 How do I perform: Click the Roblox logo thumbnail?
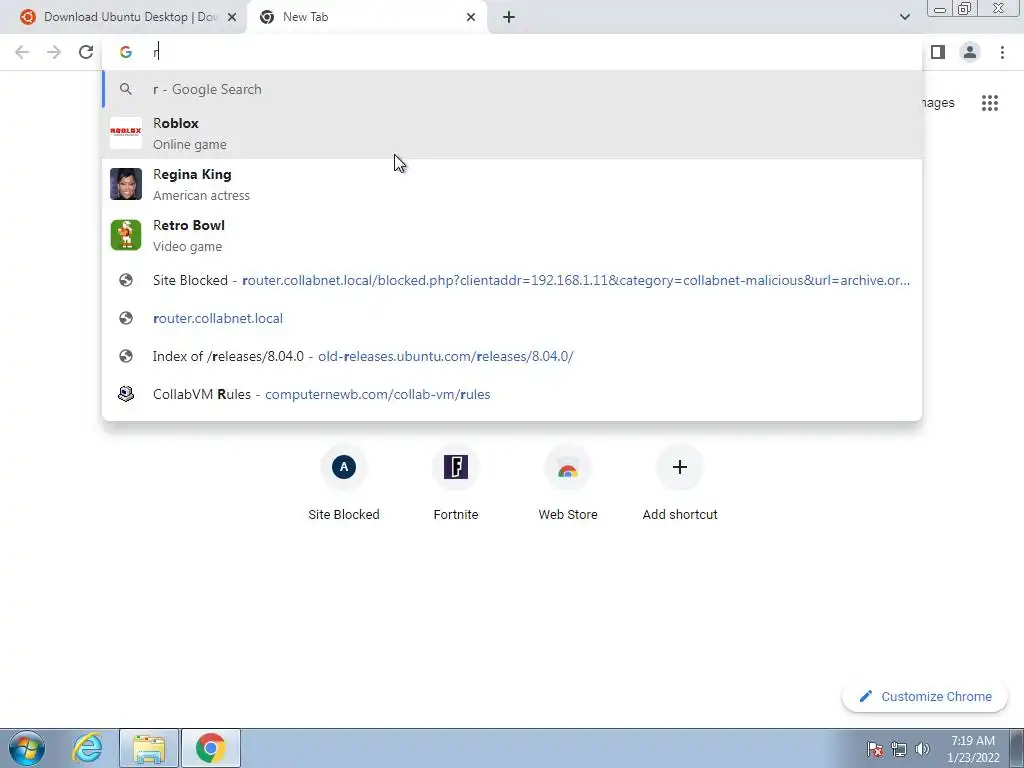click(125, 133)
